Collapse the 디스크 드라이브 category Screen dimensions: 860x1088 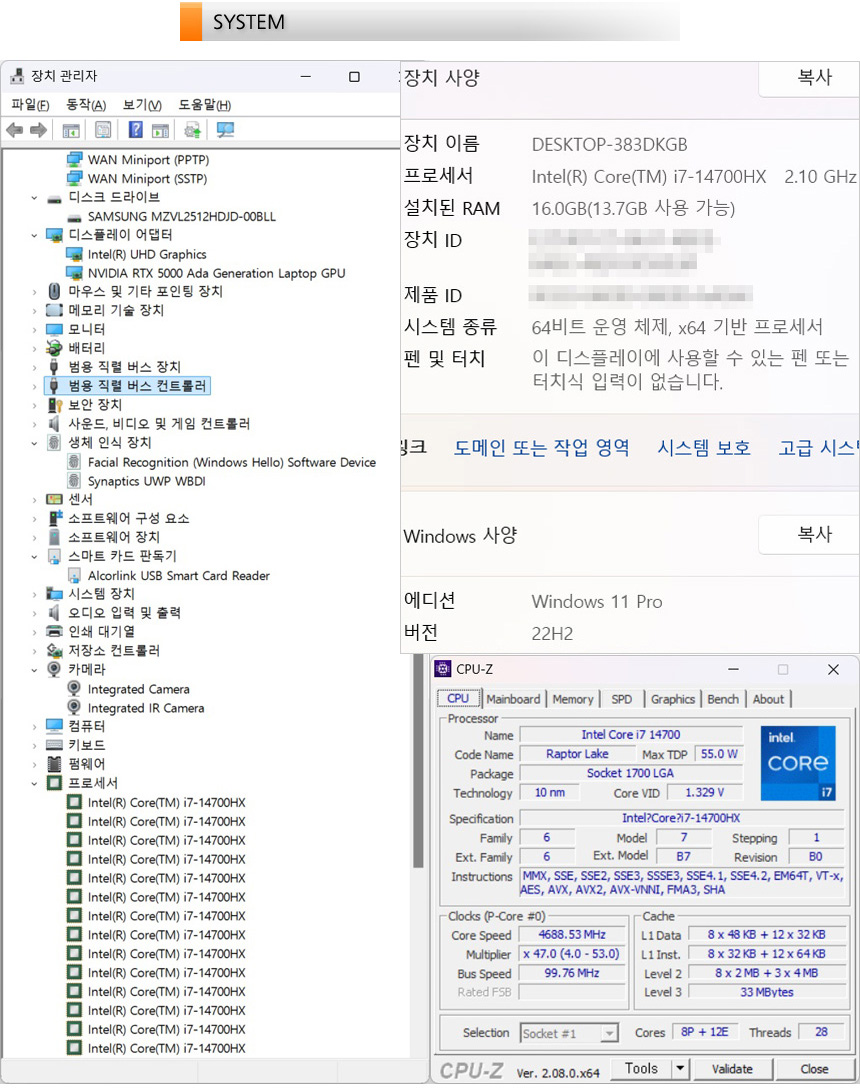(34, 198)
